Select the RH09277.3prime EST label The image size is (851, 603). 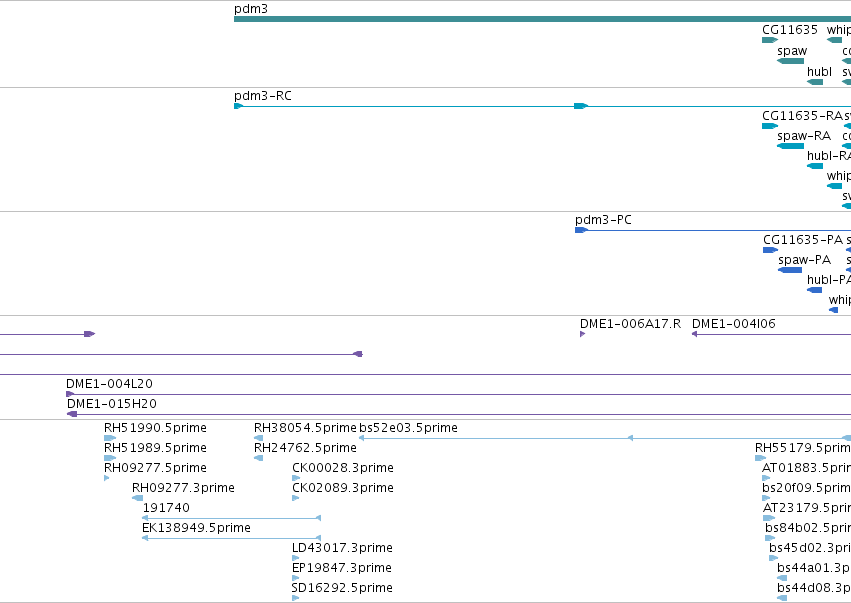[183, 488]
